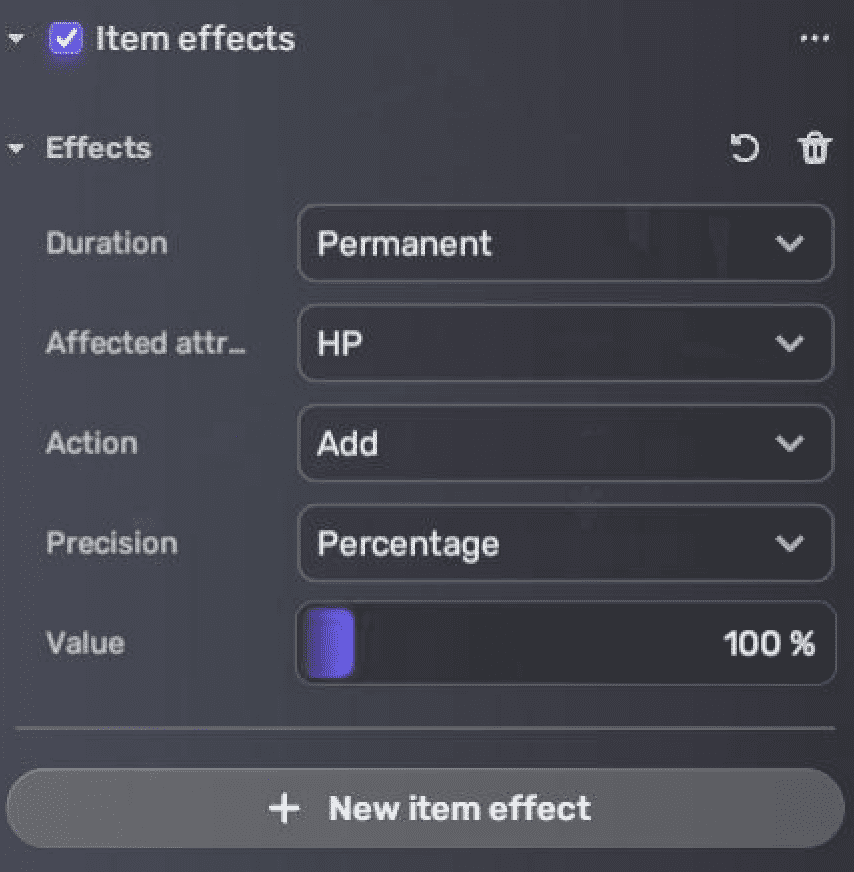Open the Item effects options ellipsis

point(815,38)
